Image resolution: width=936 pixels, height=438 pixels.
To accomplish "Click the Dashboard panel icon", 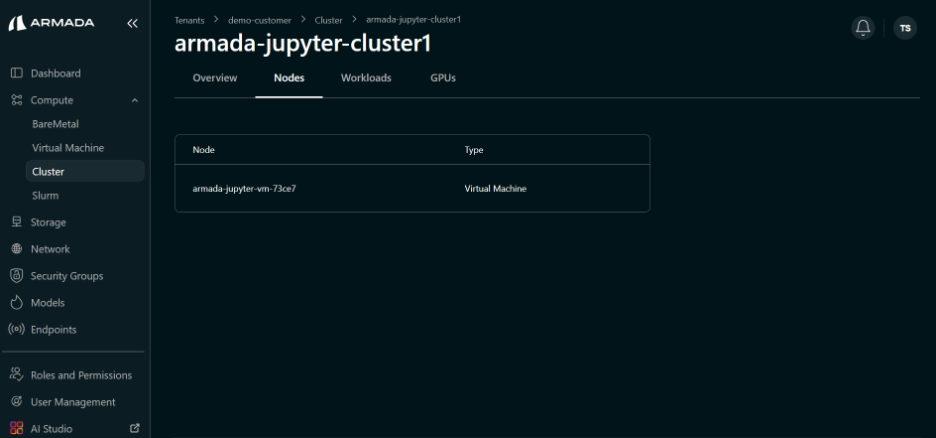I will click(17, 73).
